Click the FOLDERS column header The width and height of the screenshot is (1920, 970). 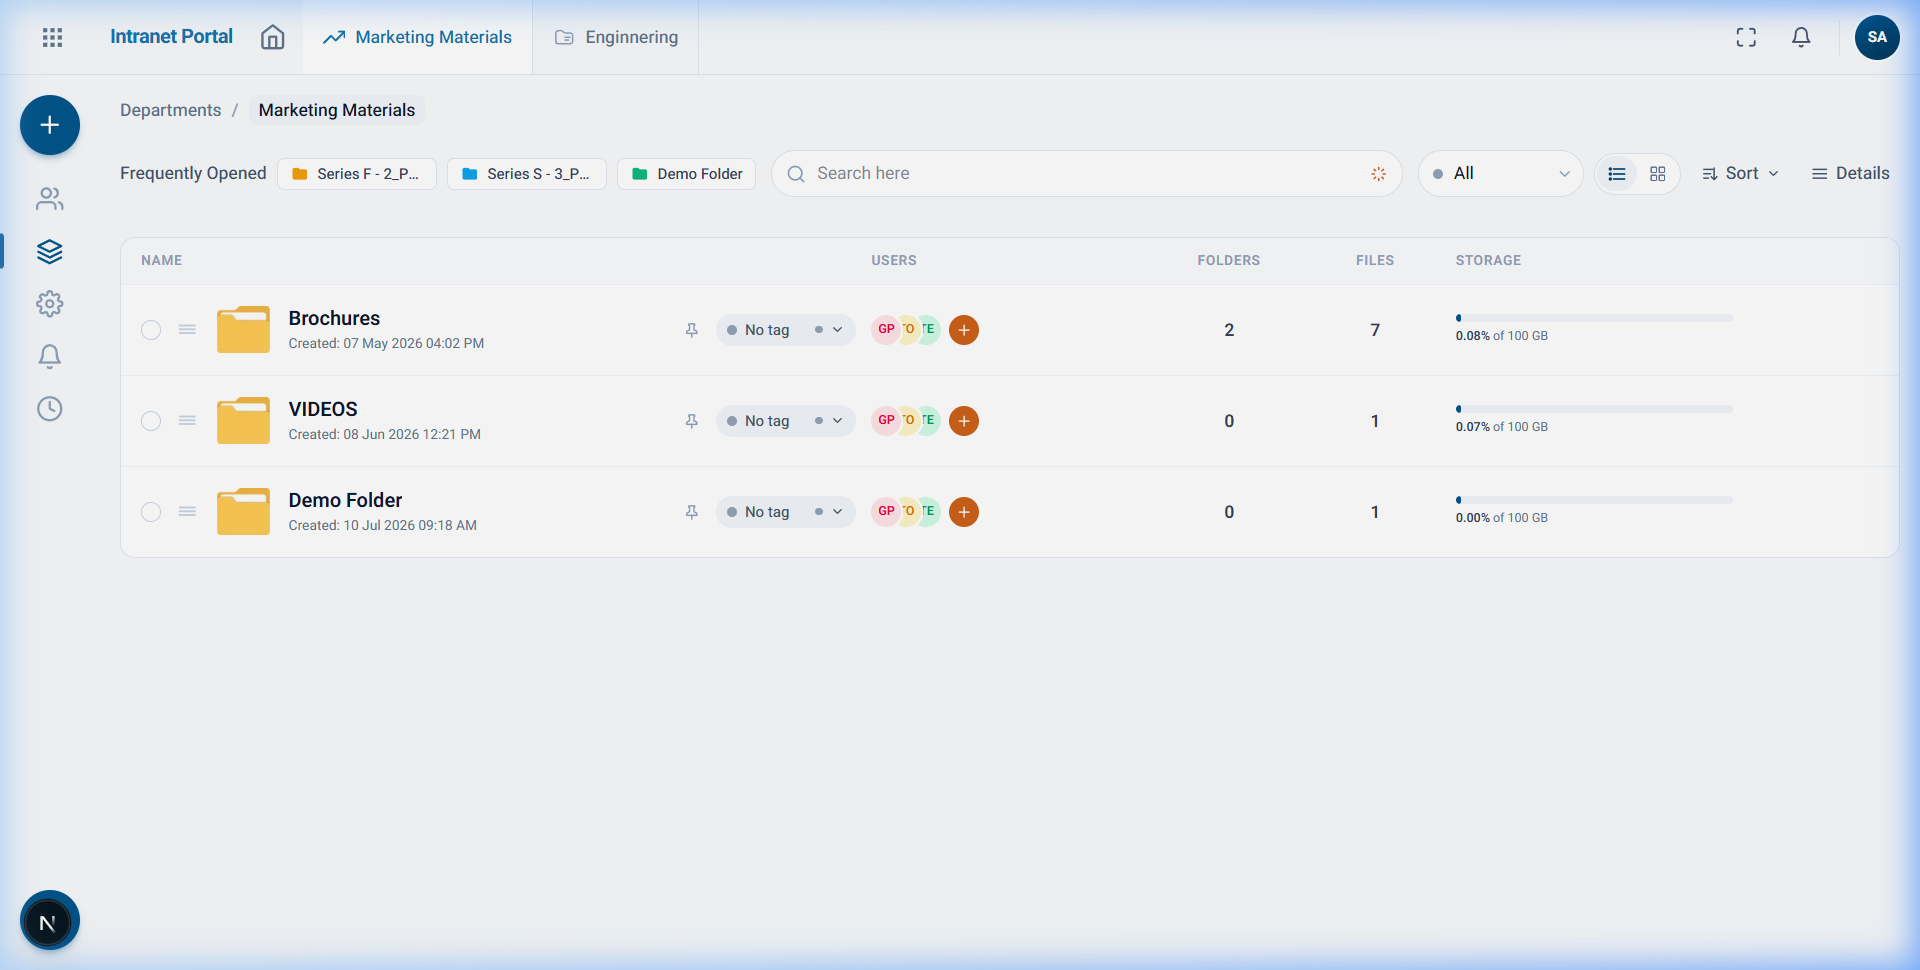[1229, 260]
